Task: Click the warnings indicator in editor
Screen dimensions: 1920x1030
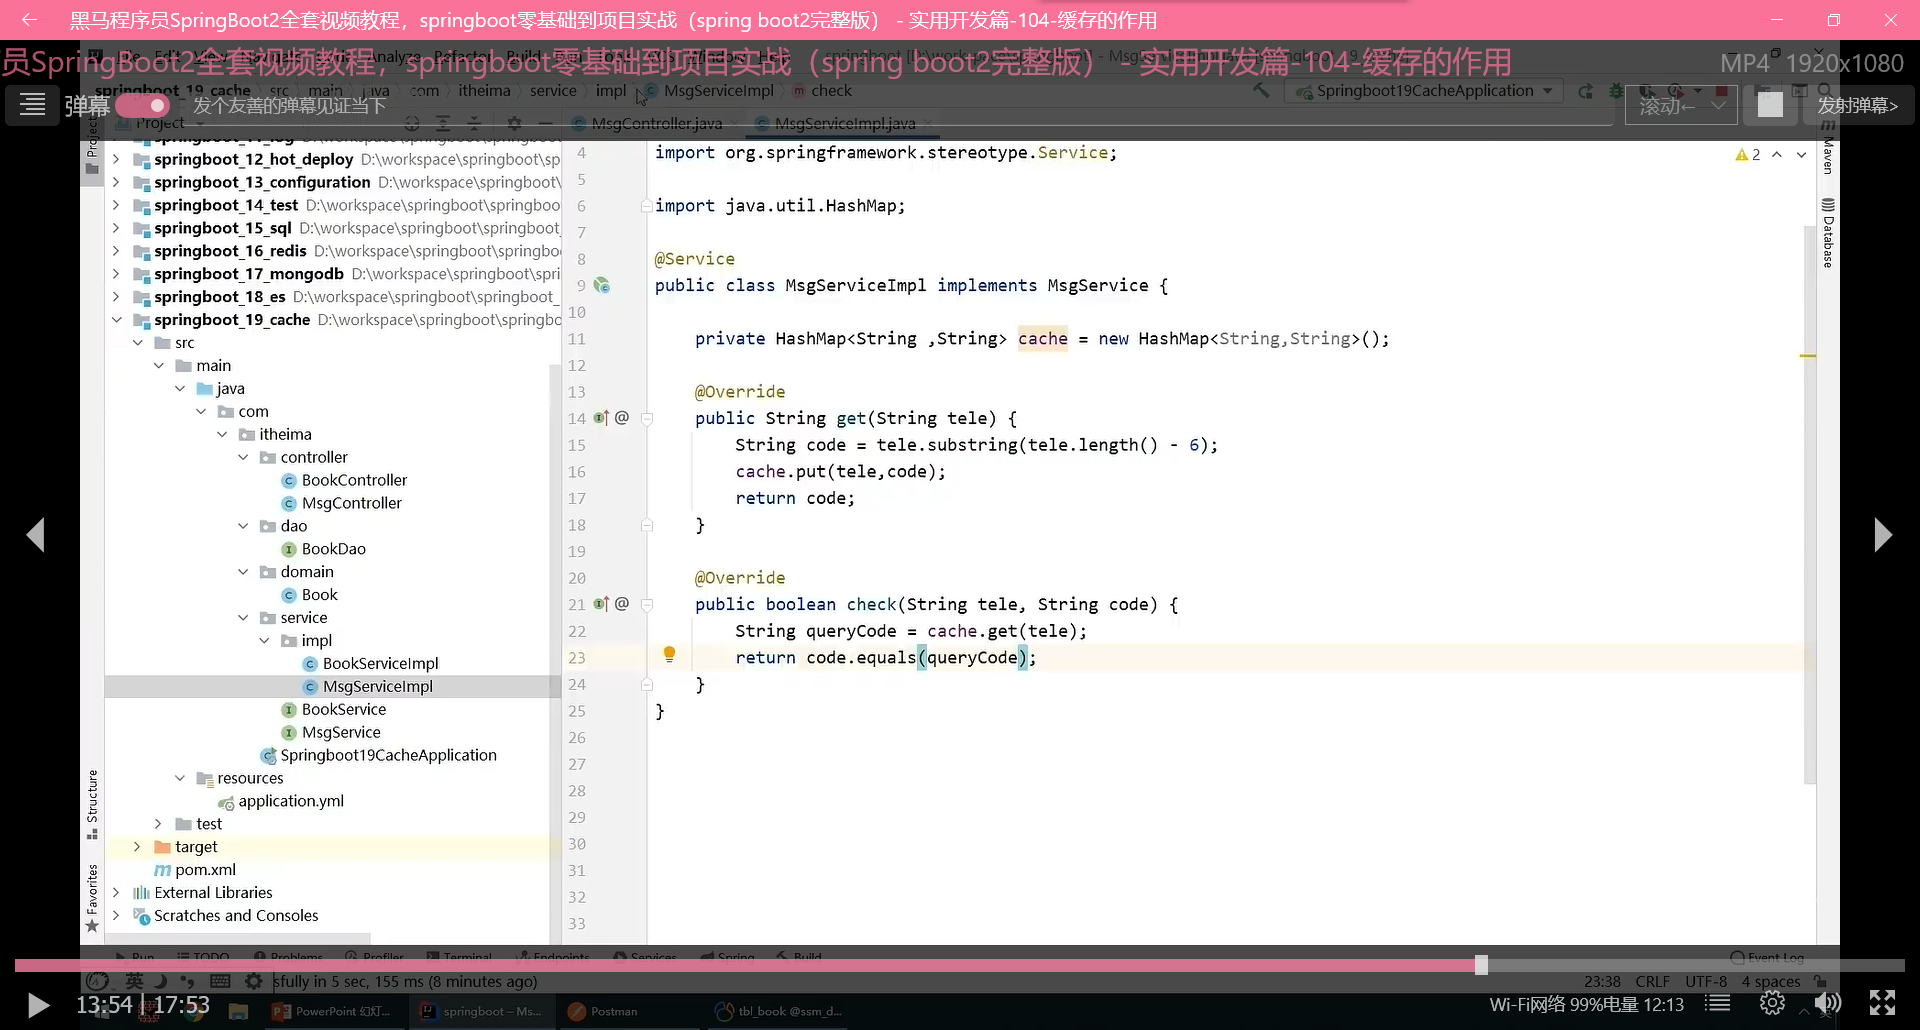Action: coord(1748,154)
